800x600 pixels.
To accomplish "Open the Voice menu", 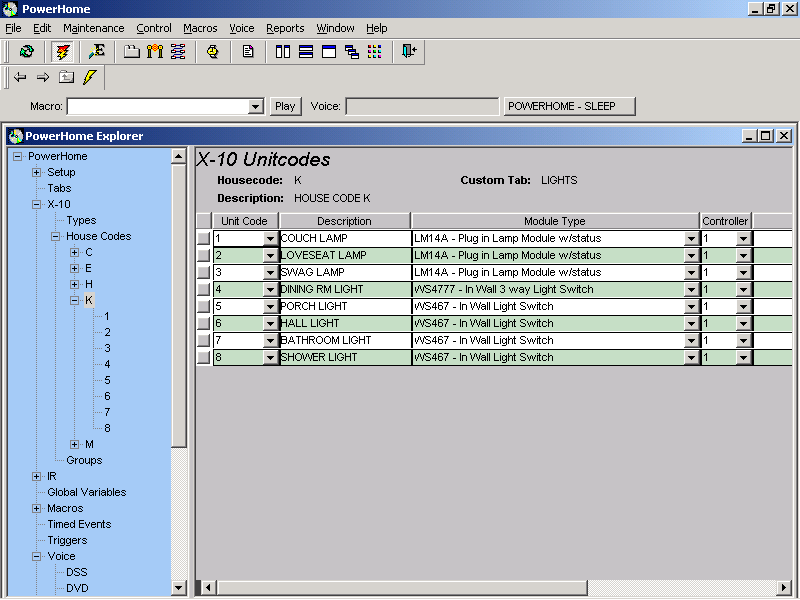I will (241, 28).
